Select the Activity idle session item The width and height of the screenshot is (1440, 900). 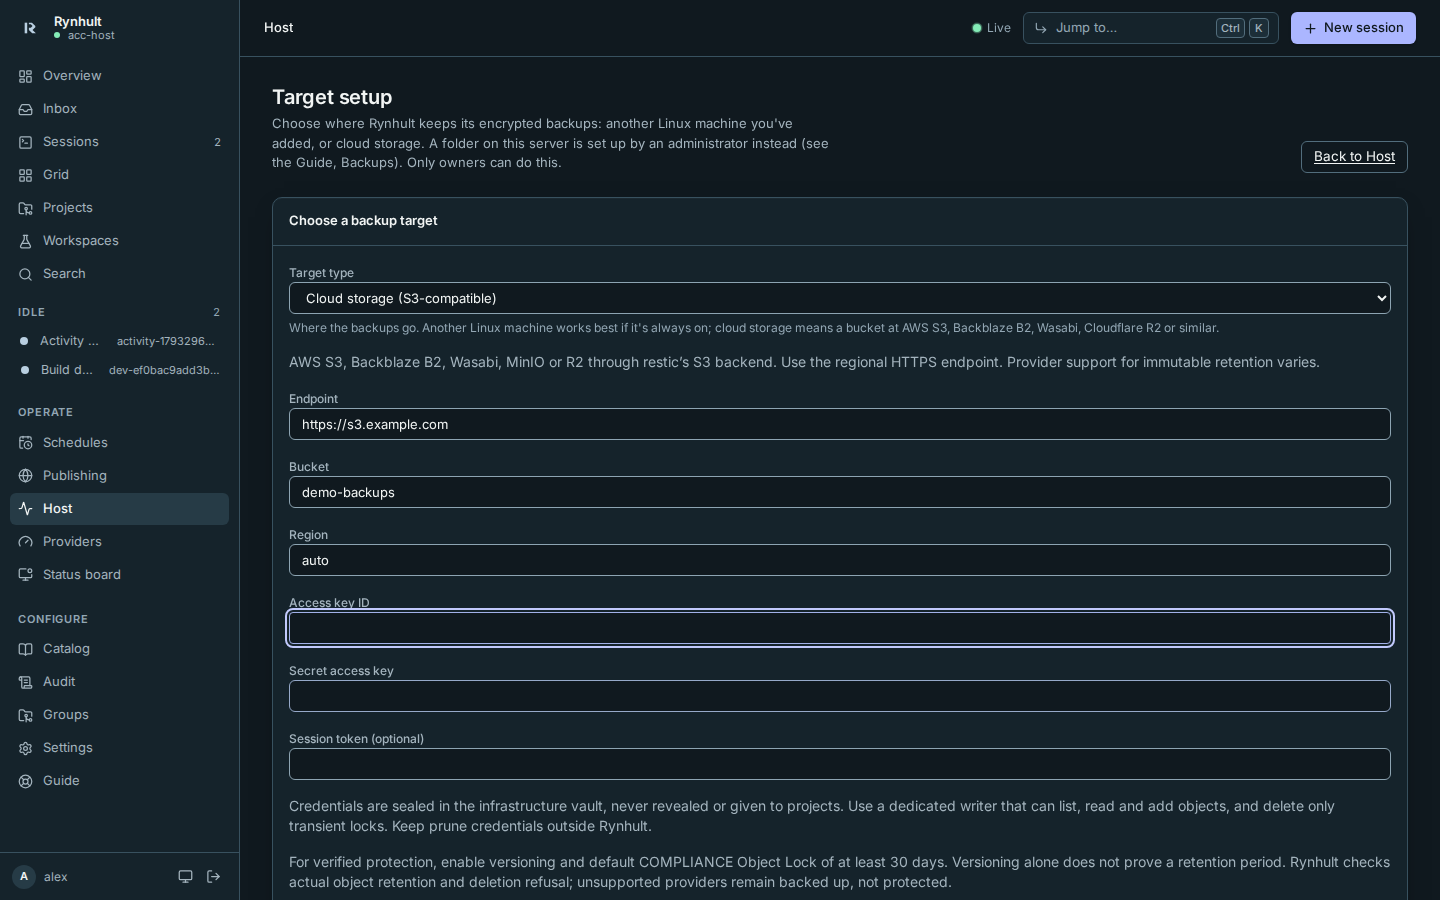119,341
